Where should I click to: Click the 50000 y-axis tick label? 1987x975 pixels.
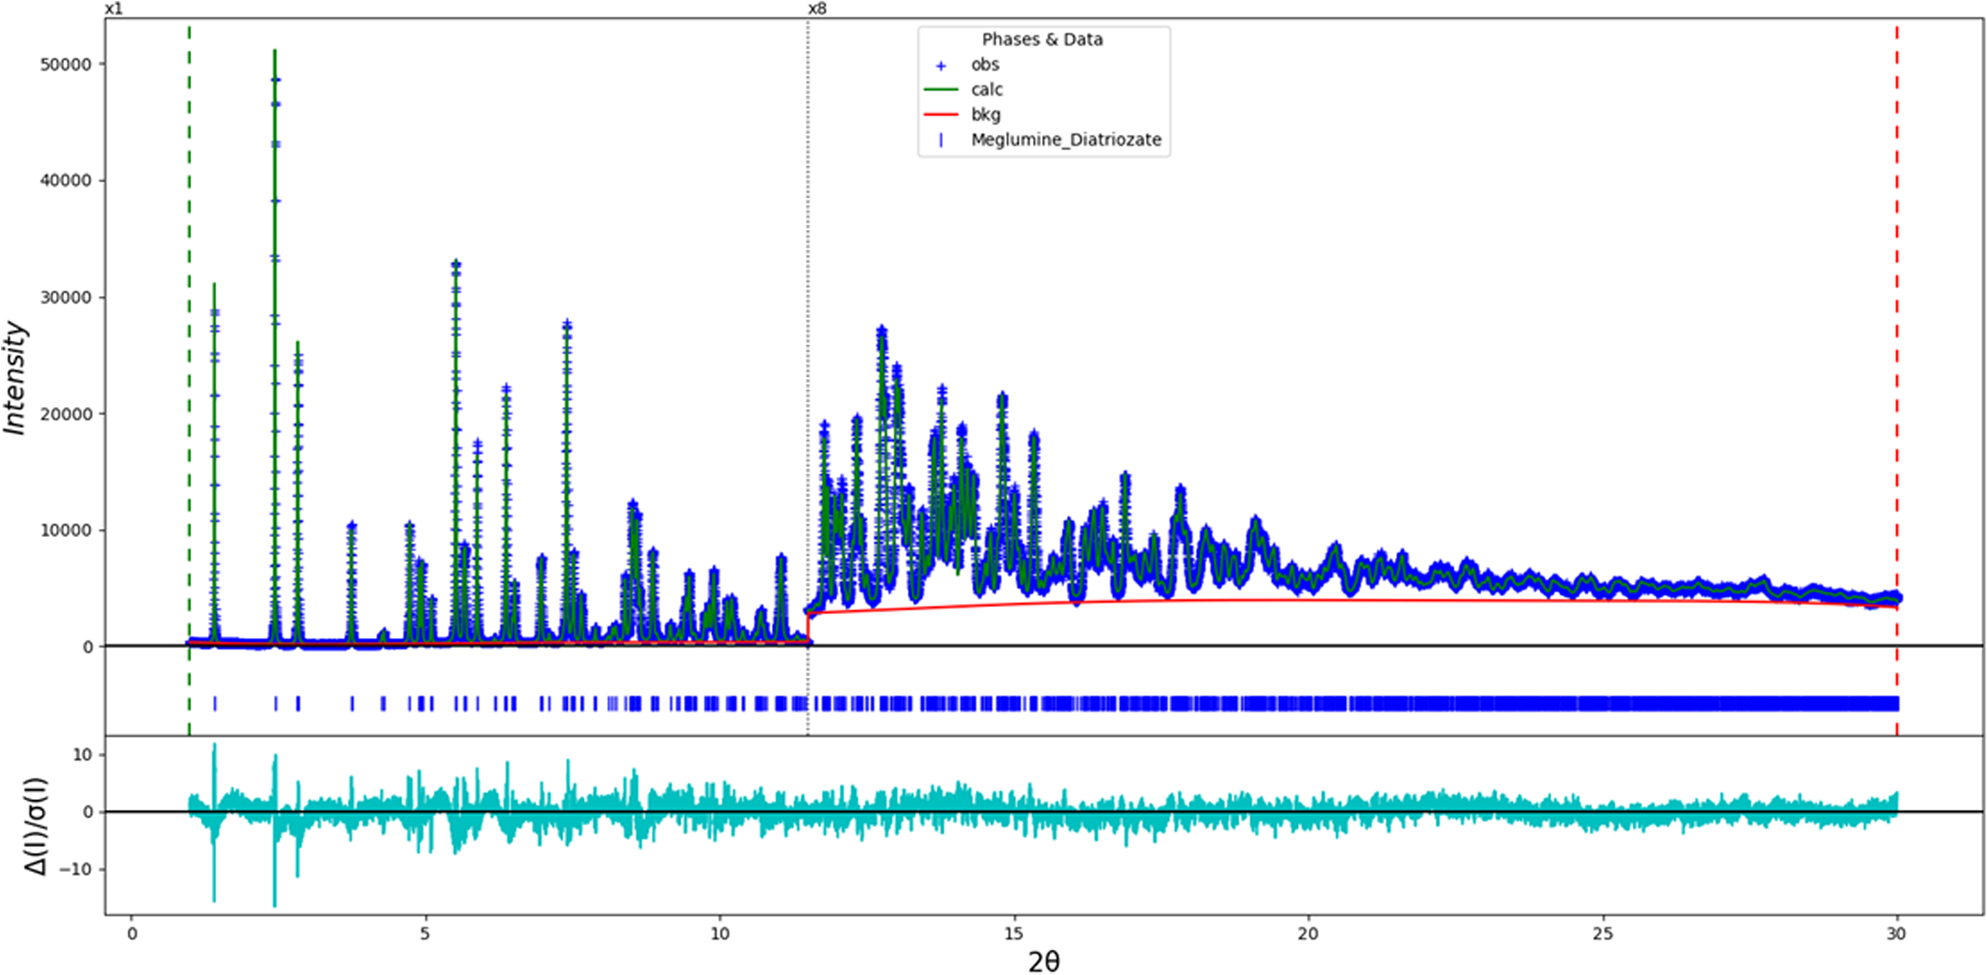[66, 64]
